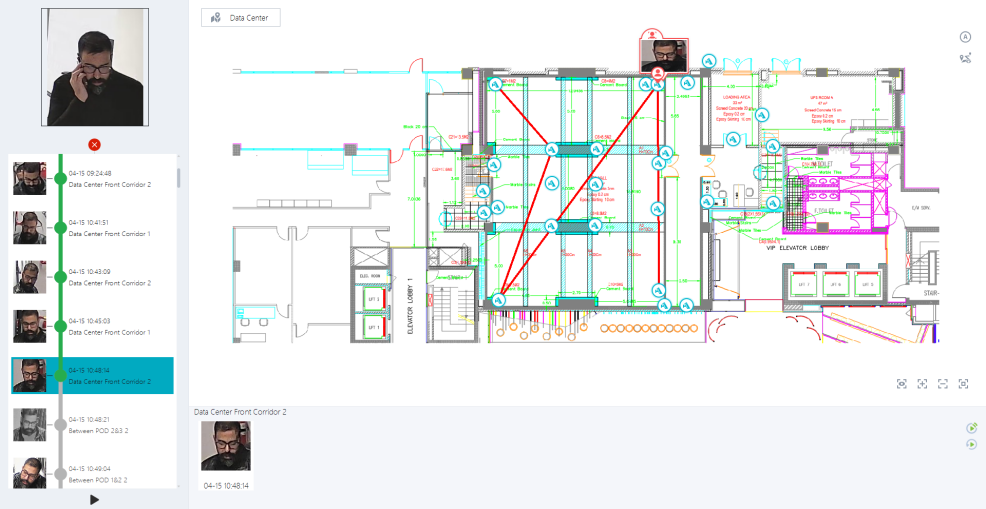The height and width of the screenshot is (509, 986).
Task: Click the timeline dot for 10:49:04 entry
Action: point(60,473)
